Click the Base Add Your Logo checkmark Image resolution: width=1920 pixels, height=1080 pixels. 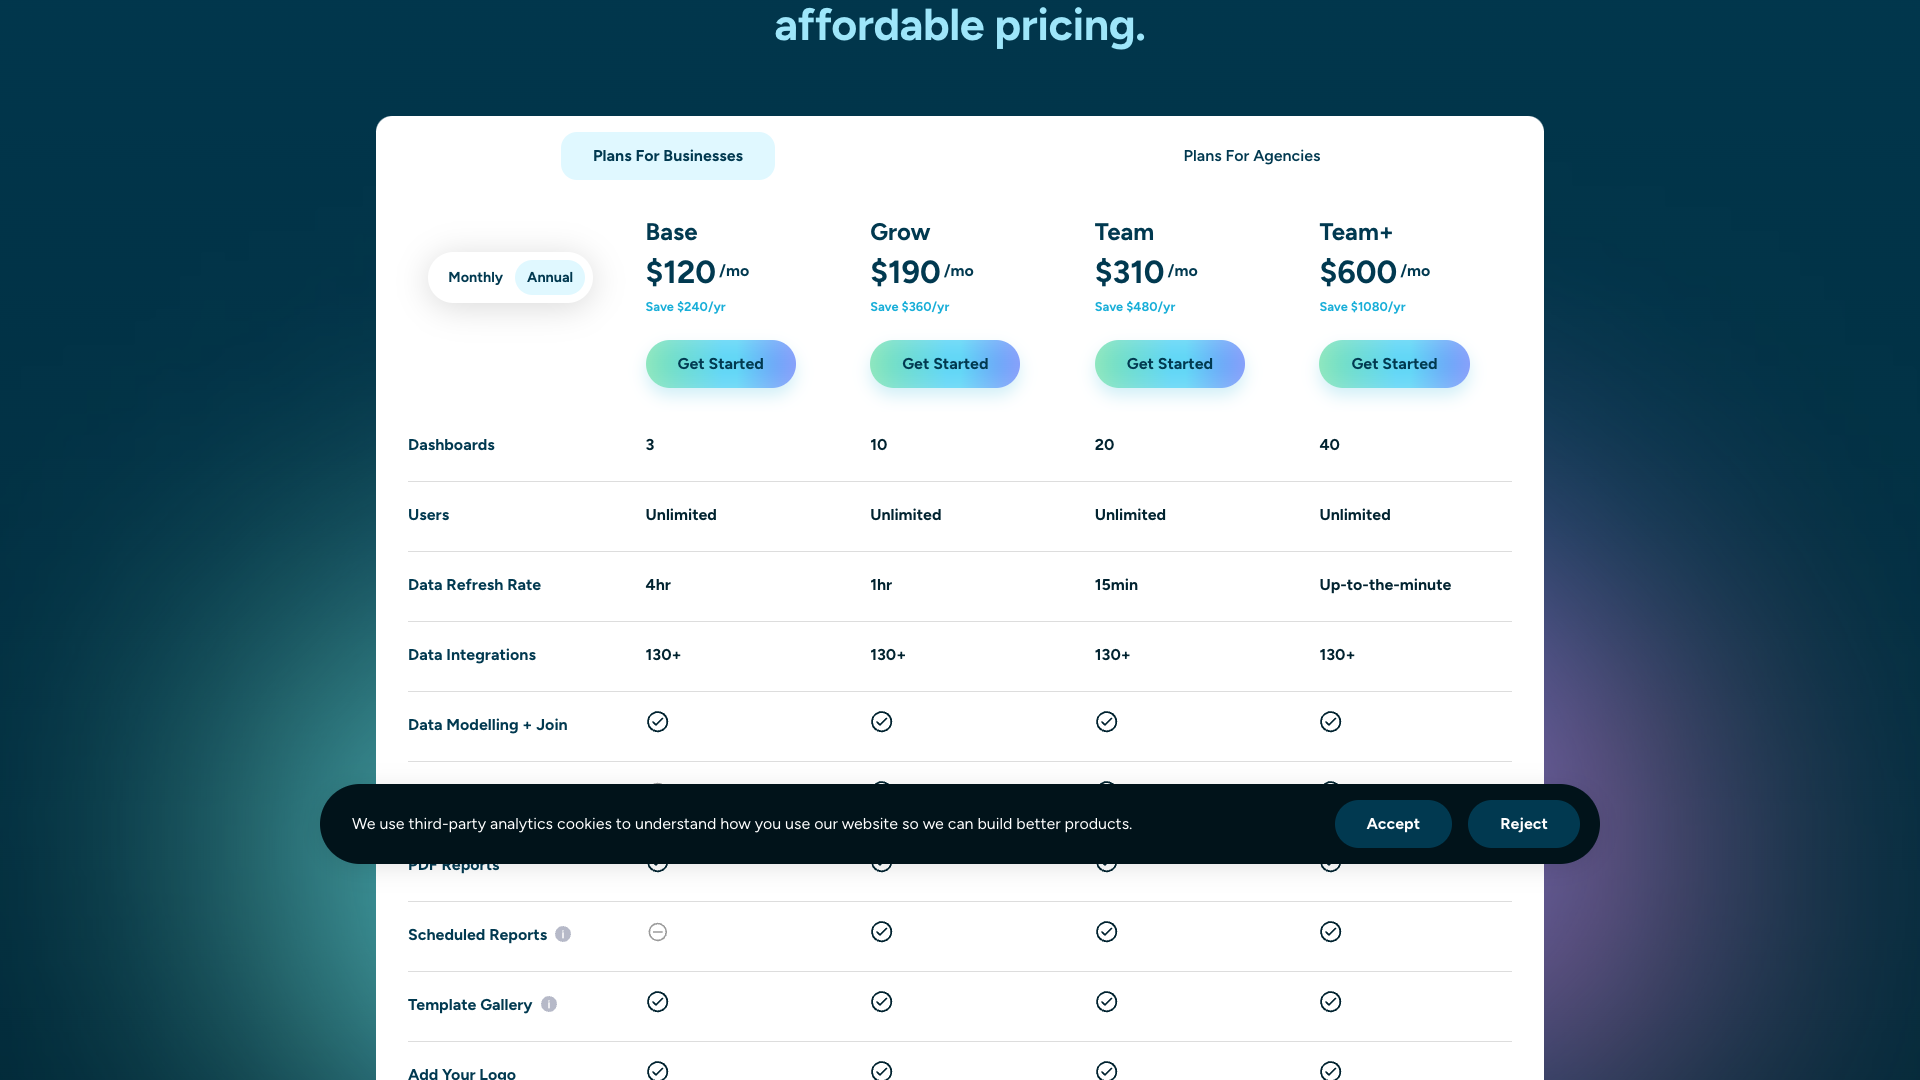657,1070
